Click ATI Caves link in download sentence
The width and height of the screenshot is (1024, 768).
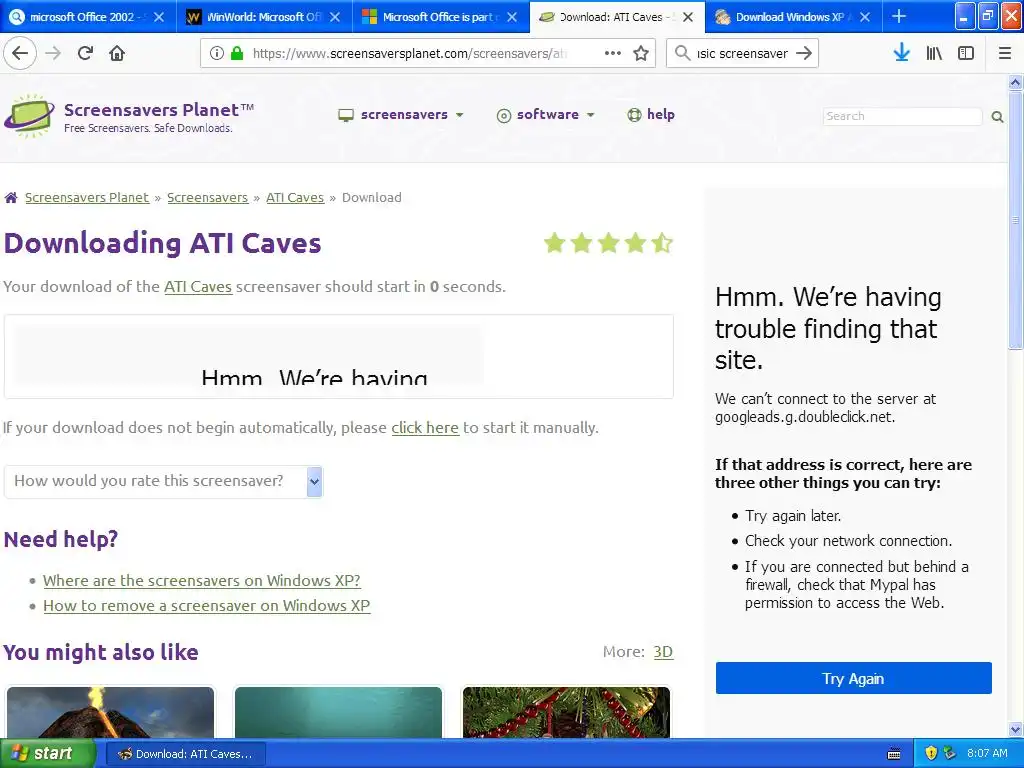pyautogui.click(x=198, y=287)
